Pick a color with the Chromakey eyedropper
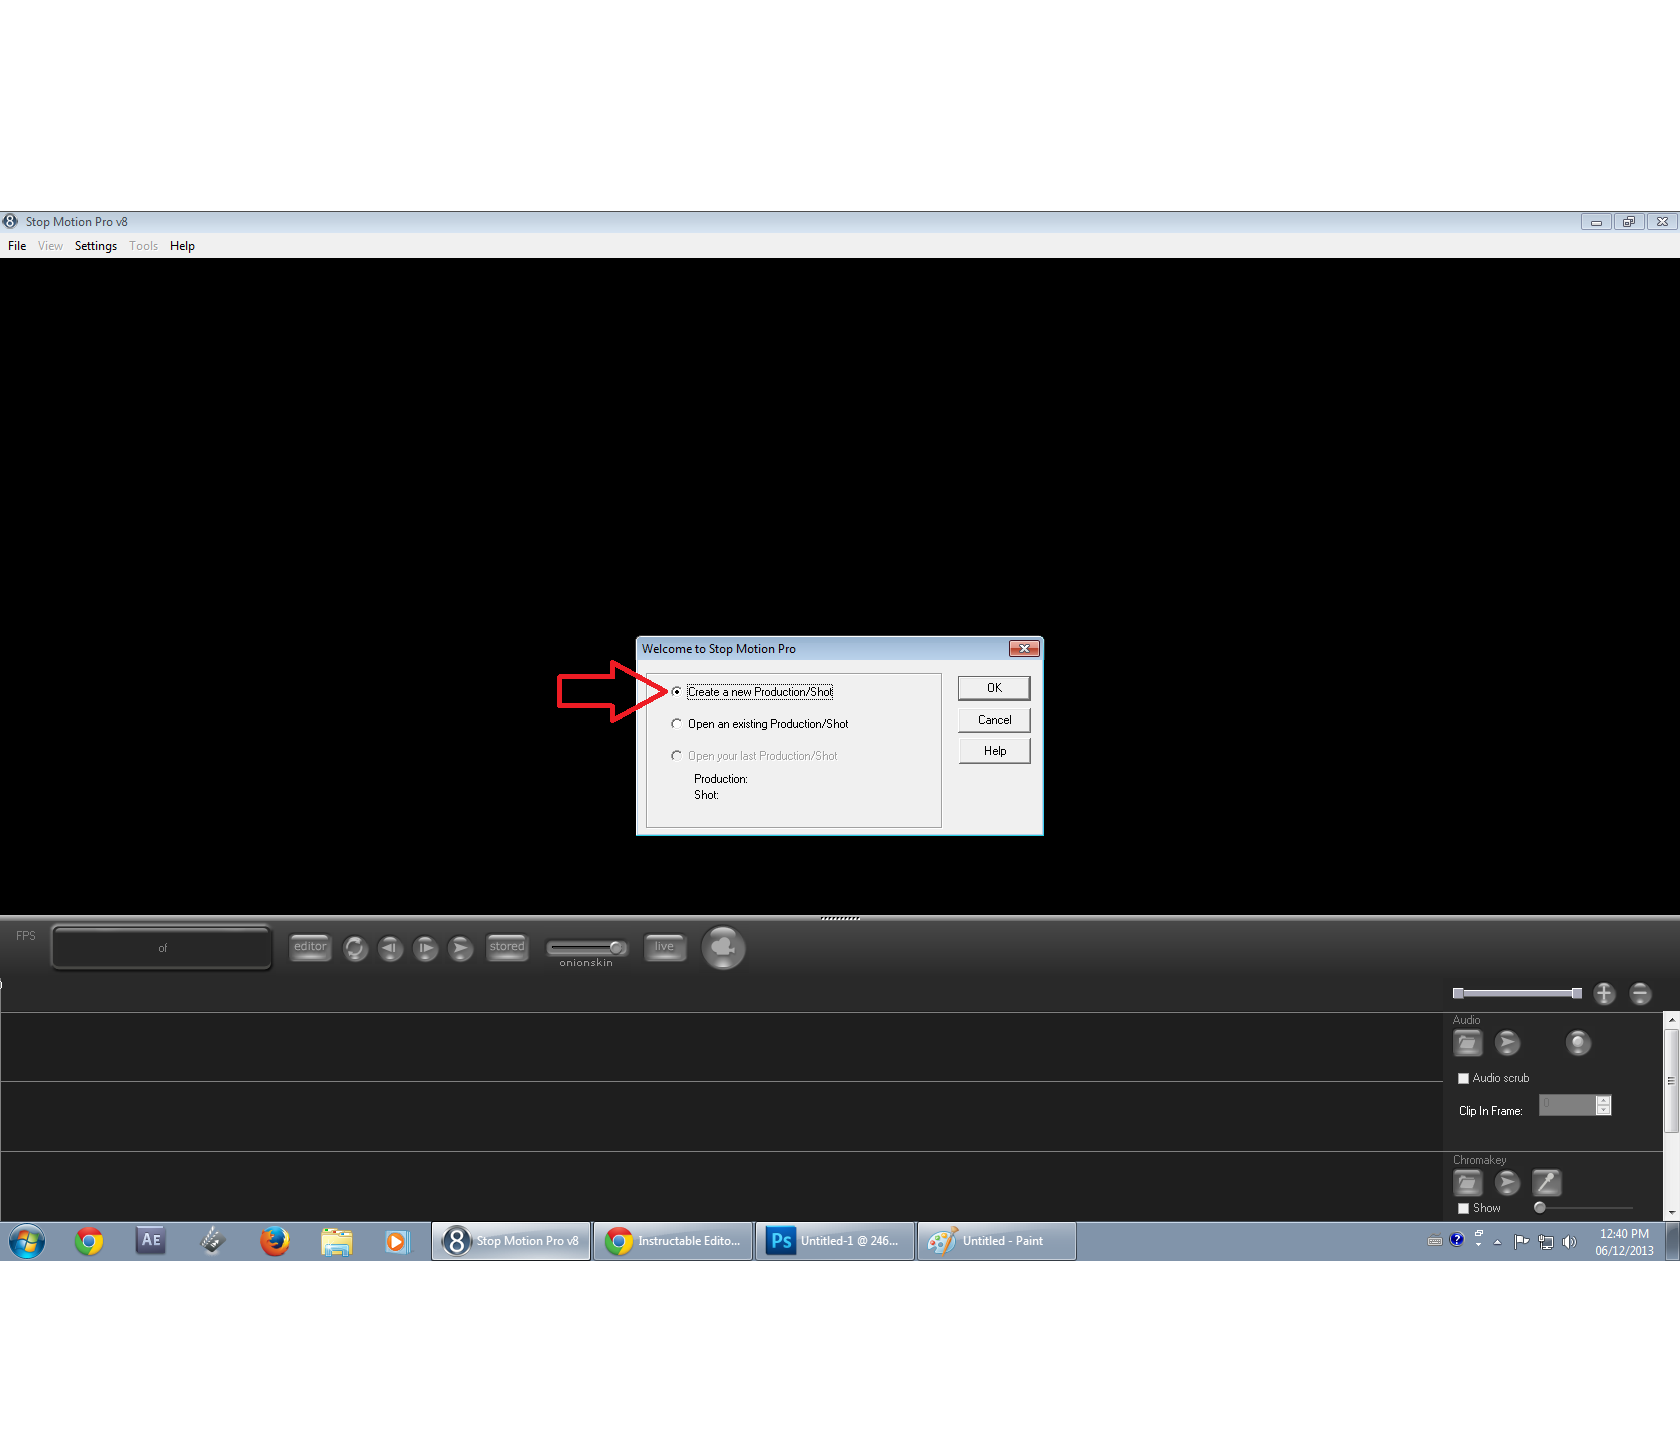This screenshot has width=1680, height=1435. click(x=1546, y=1182)
